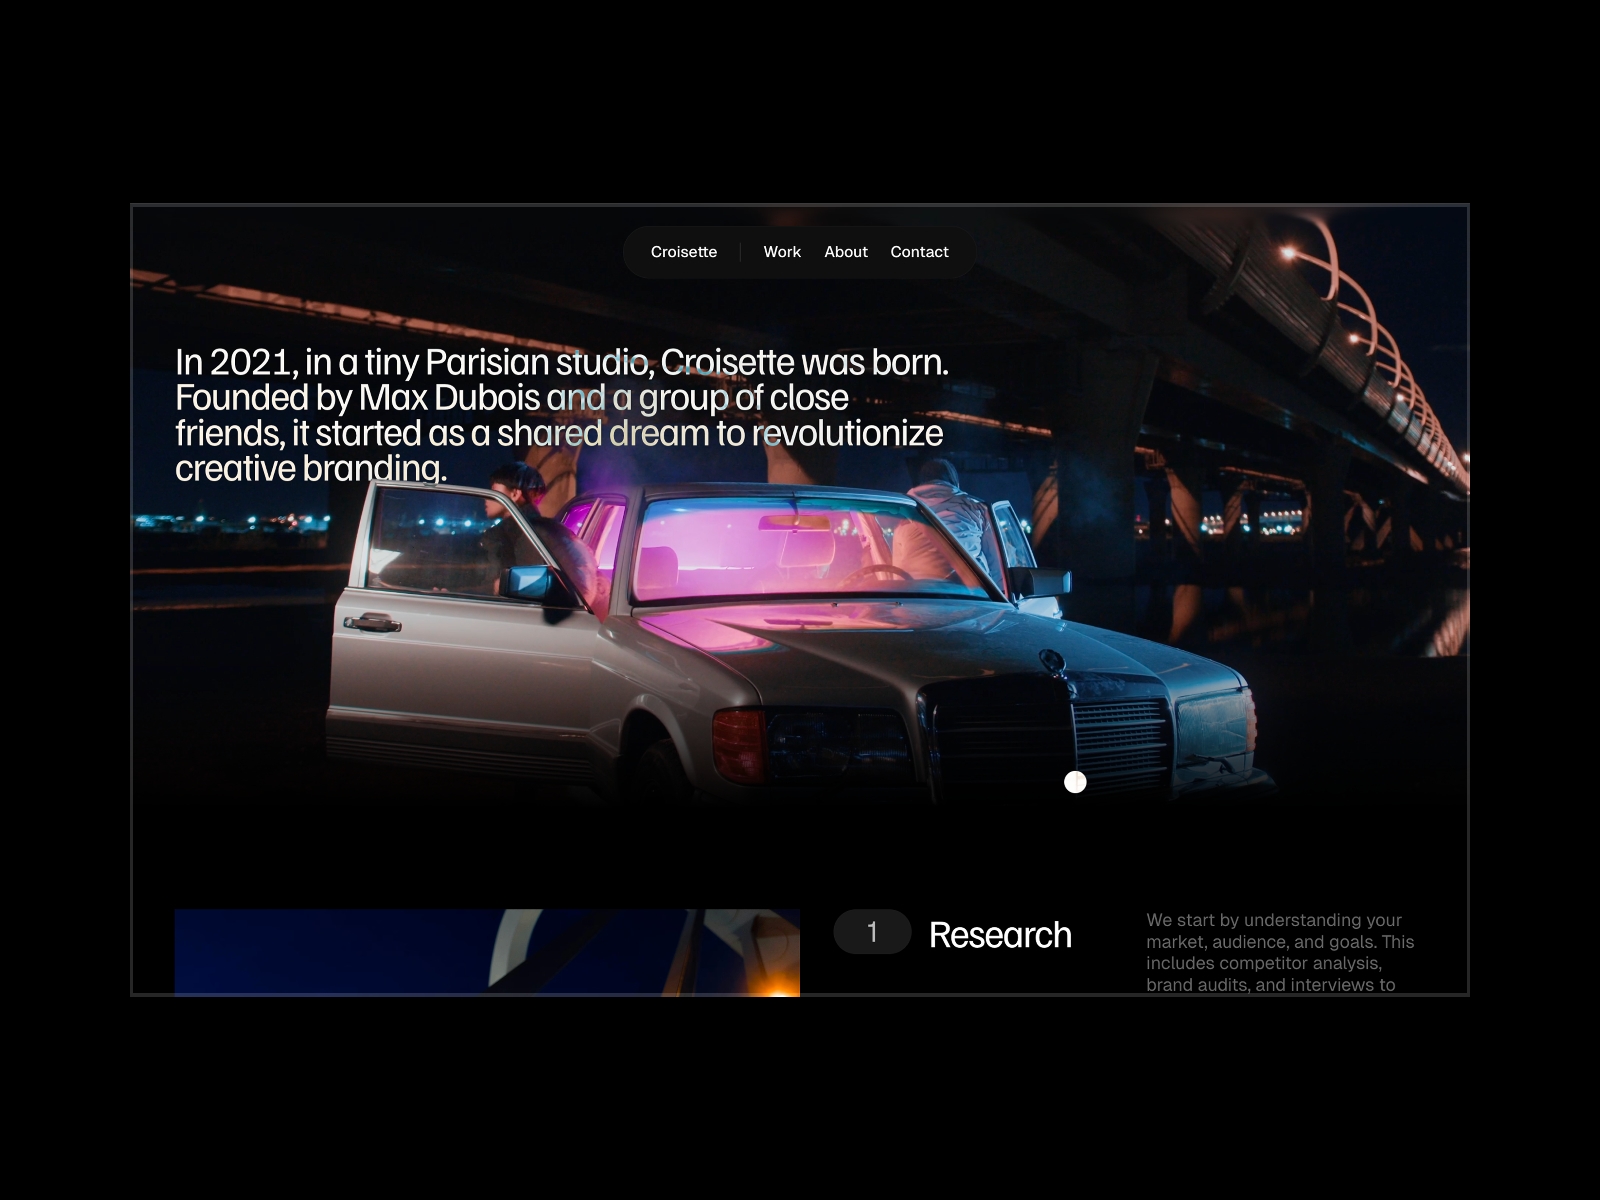Click the Croisette logo link
Image resolution: width=1600 pixels, height=1200 pixels.
pos(683,252)
